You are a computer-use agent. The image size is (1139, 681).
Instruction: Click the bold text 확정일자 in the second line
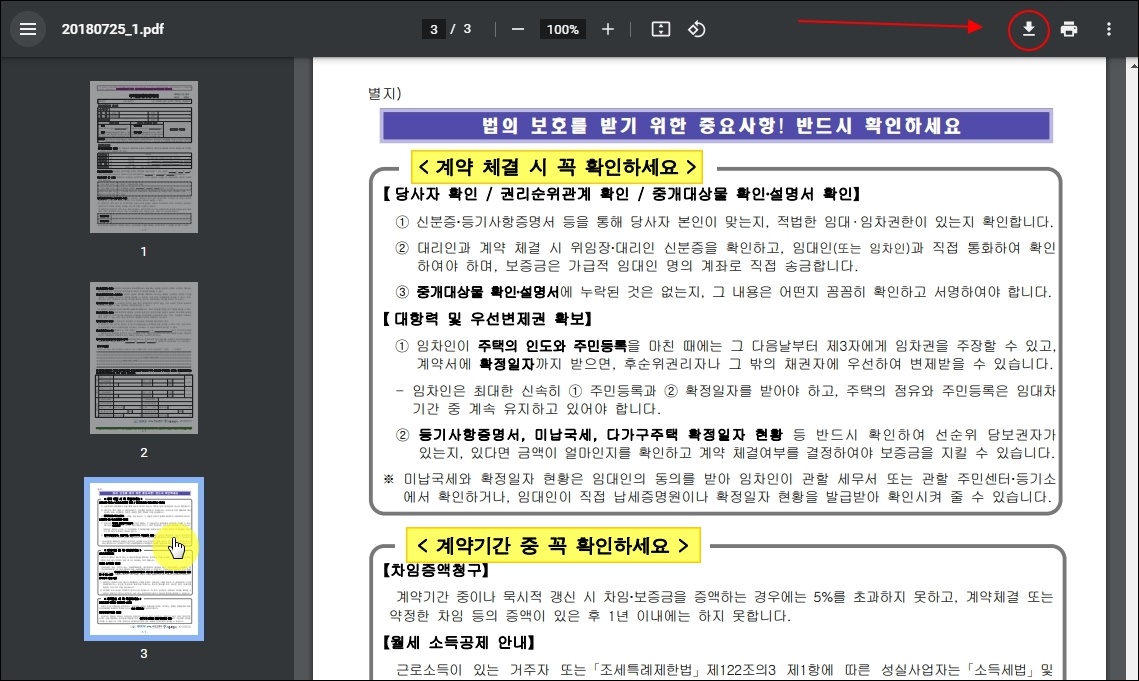click(x=507, y=363)
